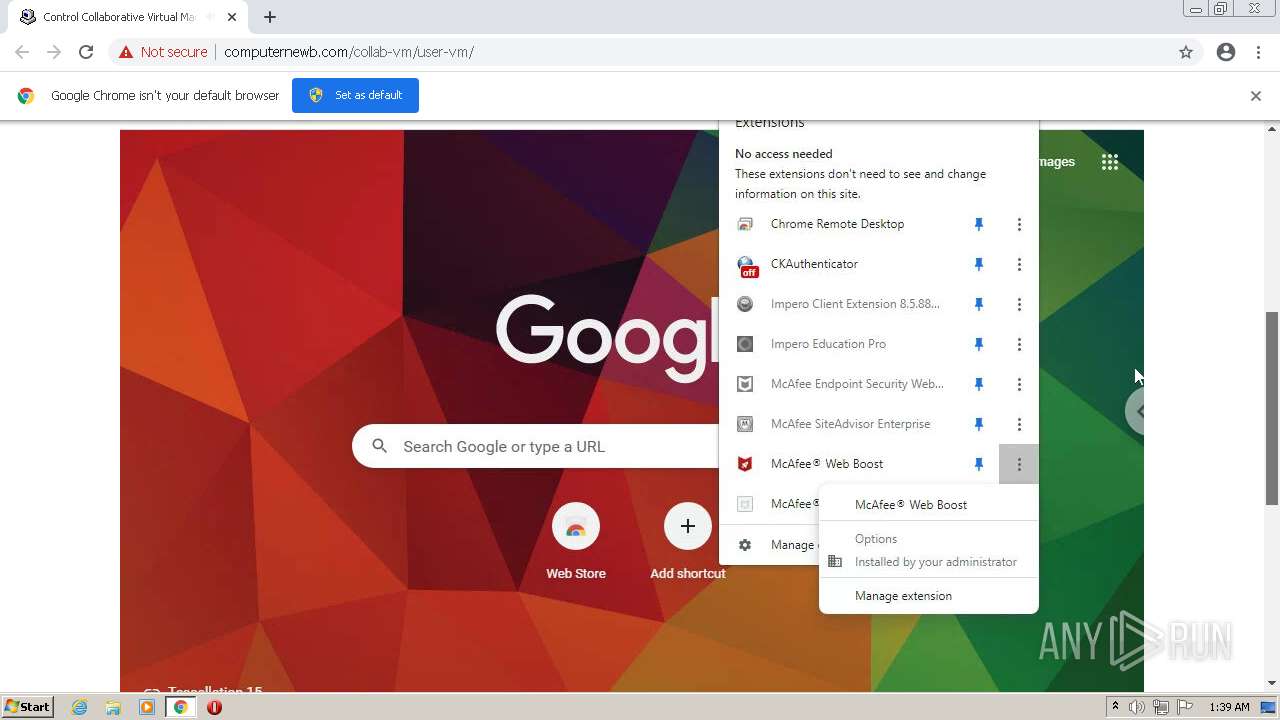1280x720 pixels.
Task: Click the Chrome Remote Desktop extension icon
Action: pos(745,224)
